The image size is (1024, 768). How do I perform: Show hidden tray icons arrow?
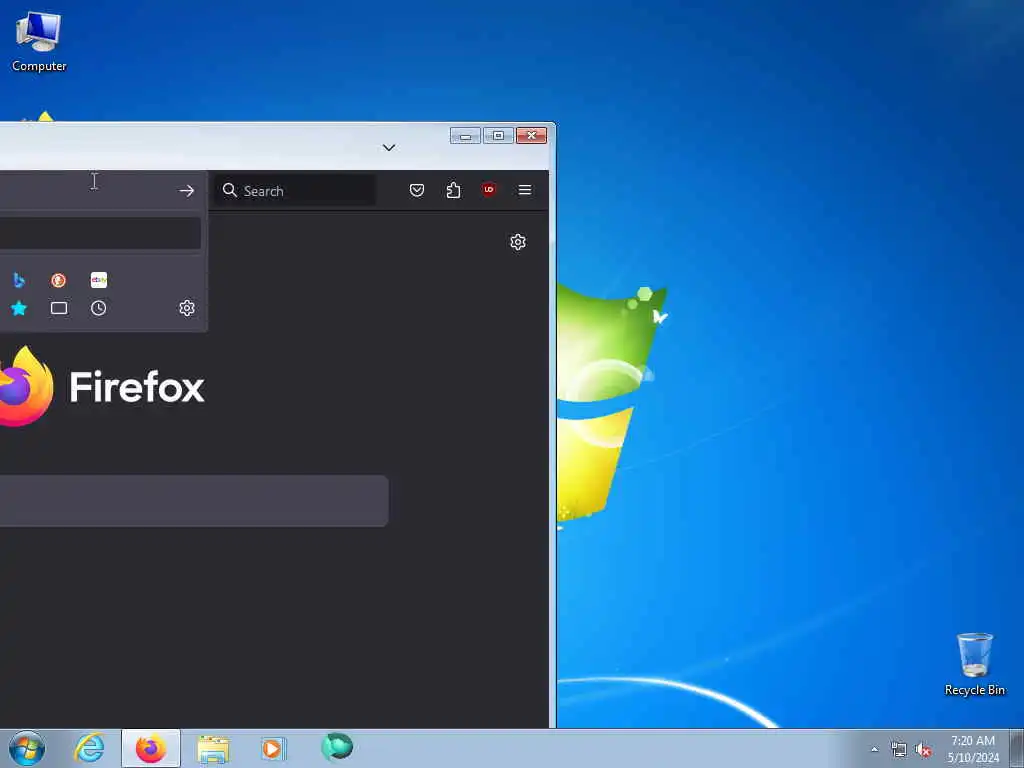click(874, 749)
